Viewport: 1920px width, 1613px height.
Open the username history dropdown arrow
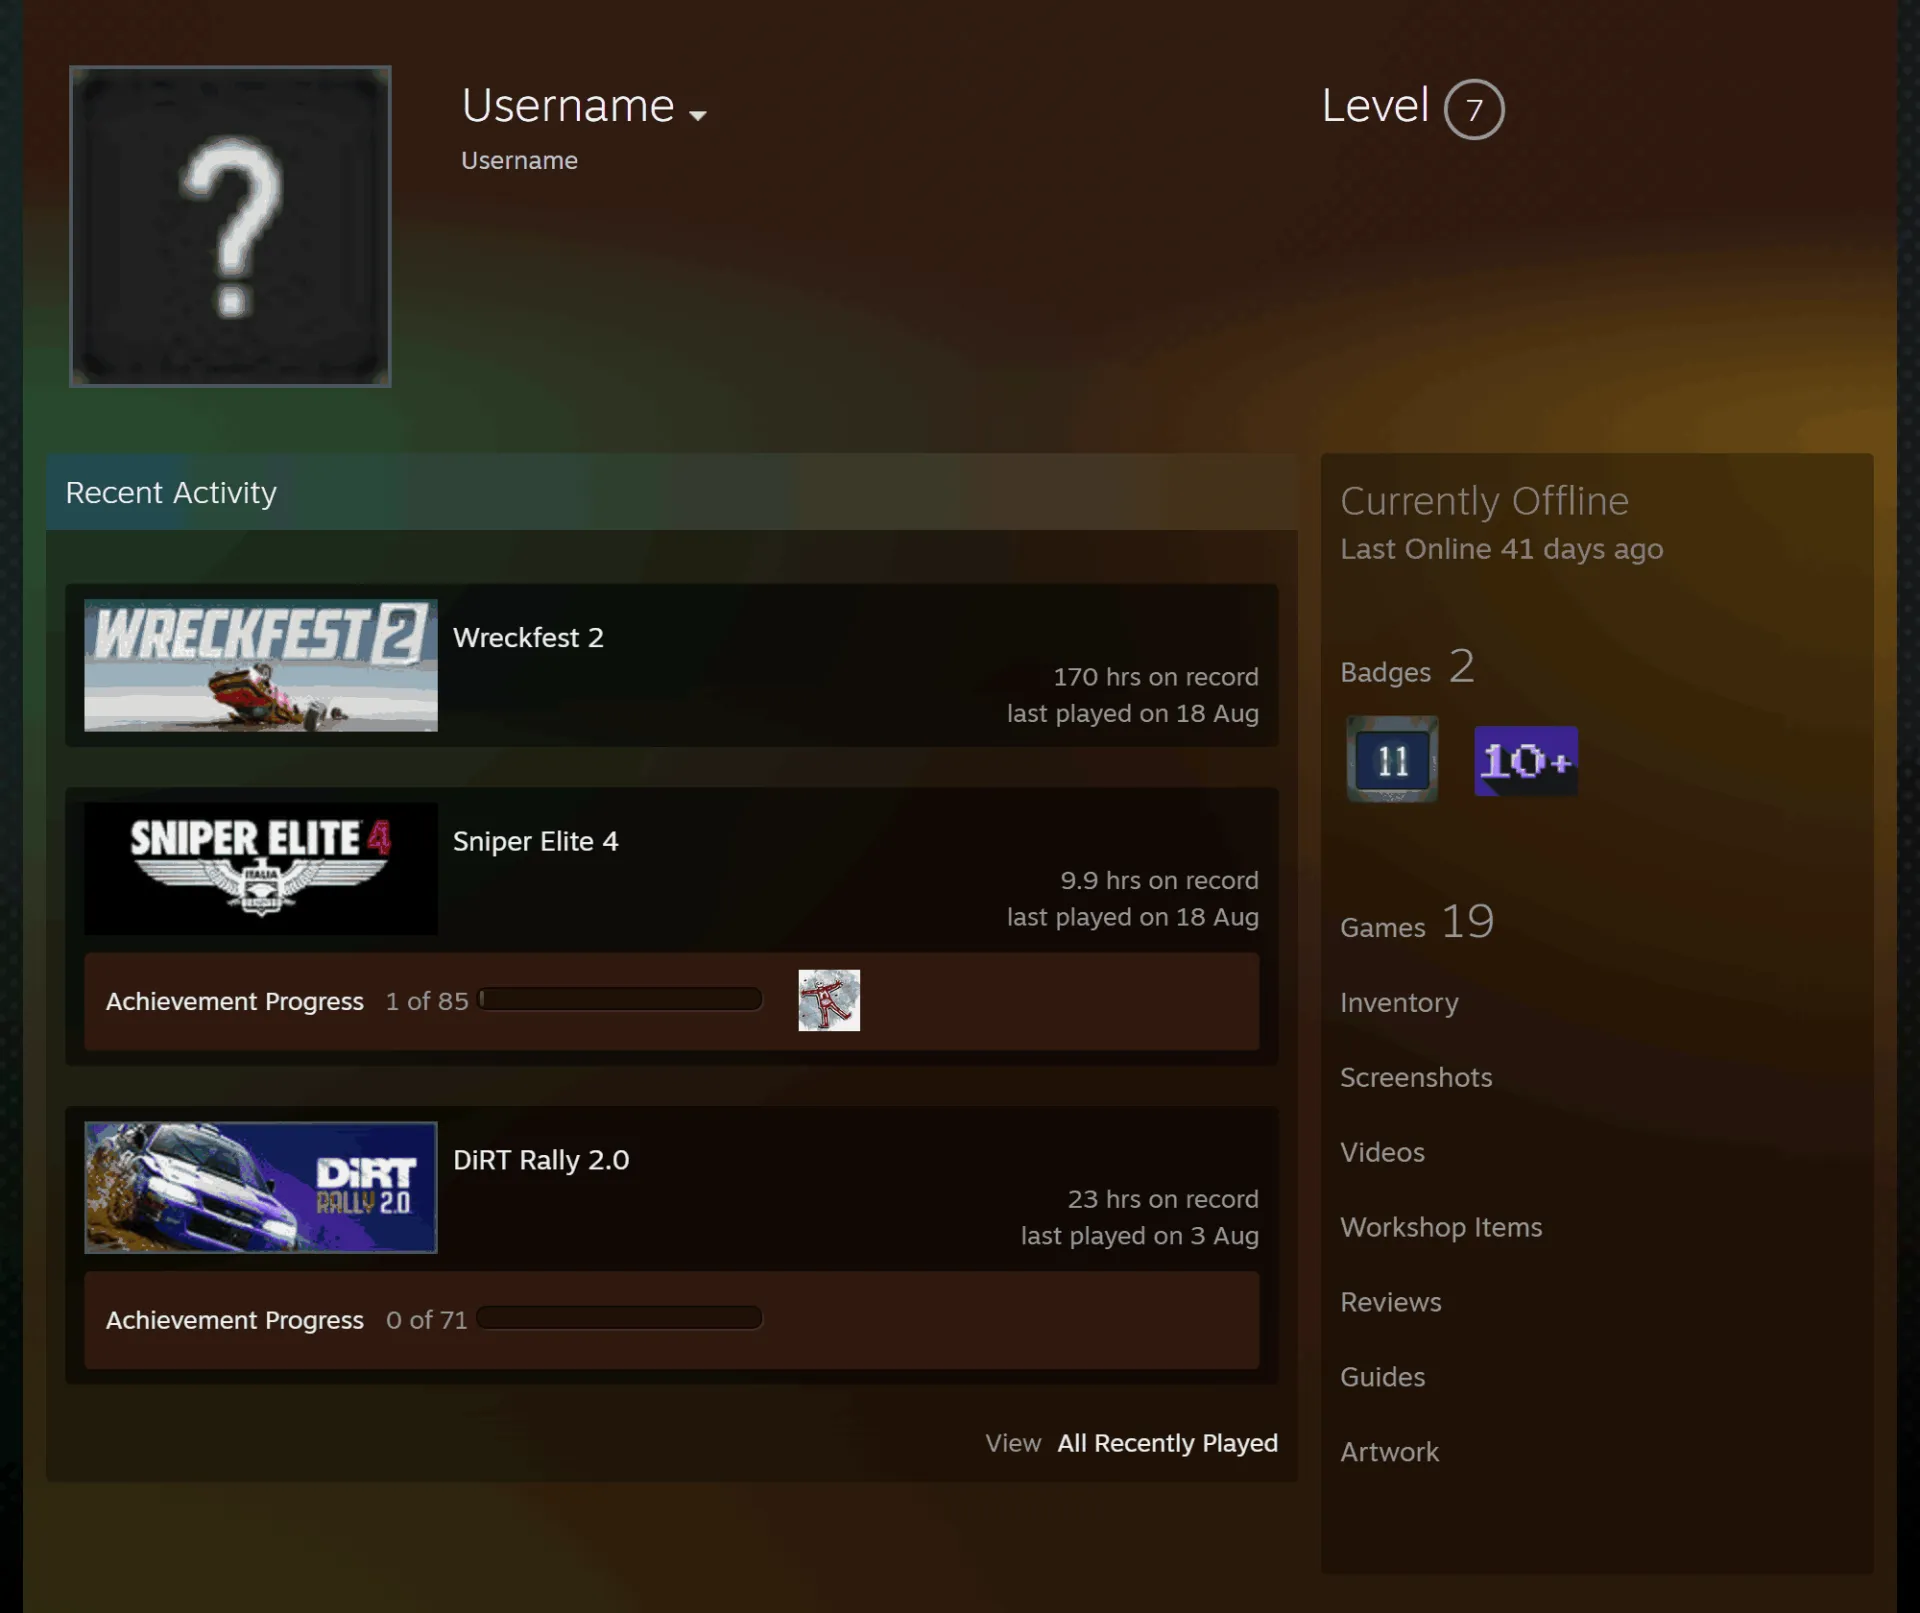click(x=698, y=115)
